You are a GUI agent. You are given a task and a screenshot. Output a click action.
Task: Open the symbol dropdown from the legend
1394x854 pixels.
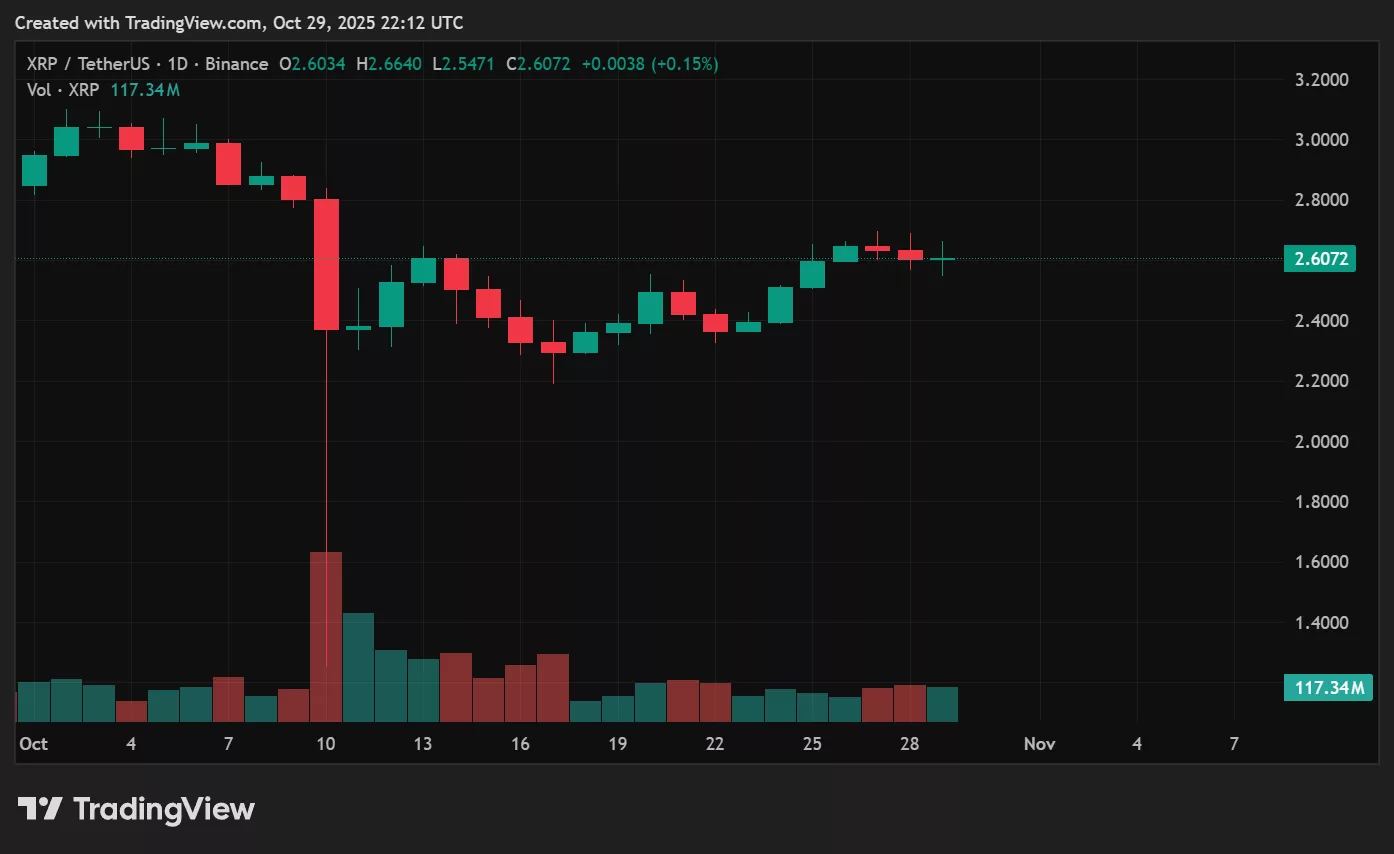click(89, 63)
